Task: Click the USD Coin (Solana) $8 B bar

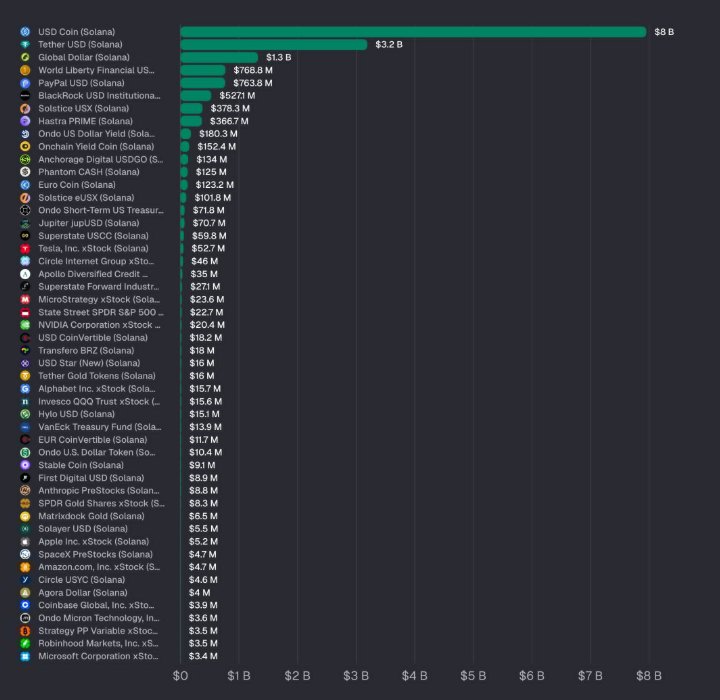Action: pyautogui.click(x=413, y=32)
